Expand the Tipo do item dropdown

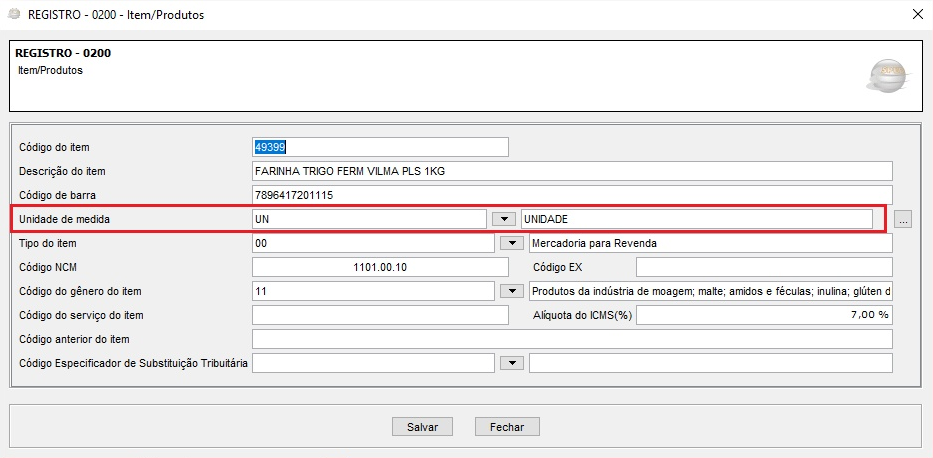(511, 243)
